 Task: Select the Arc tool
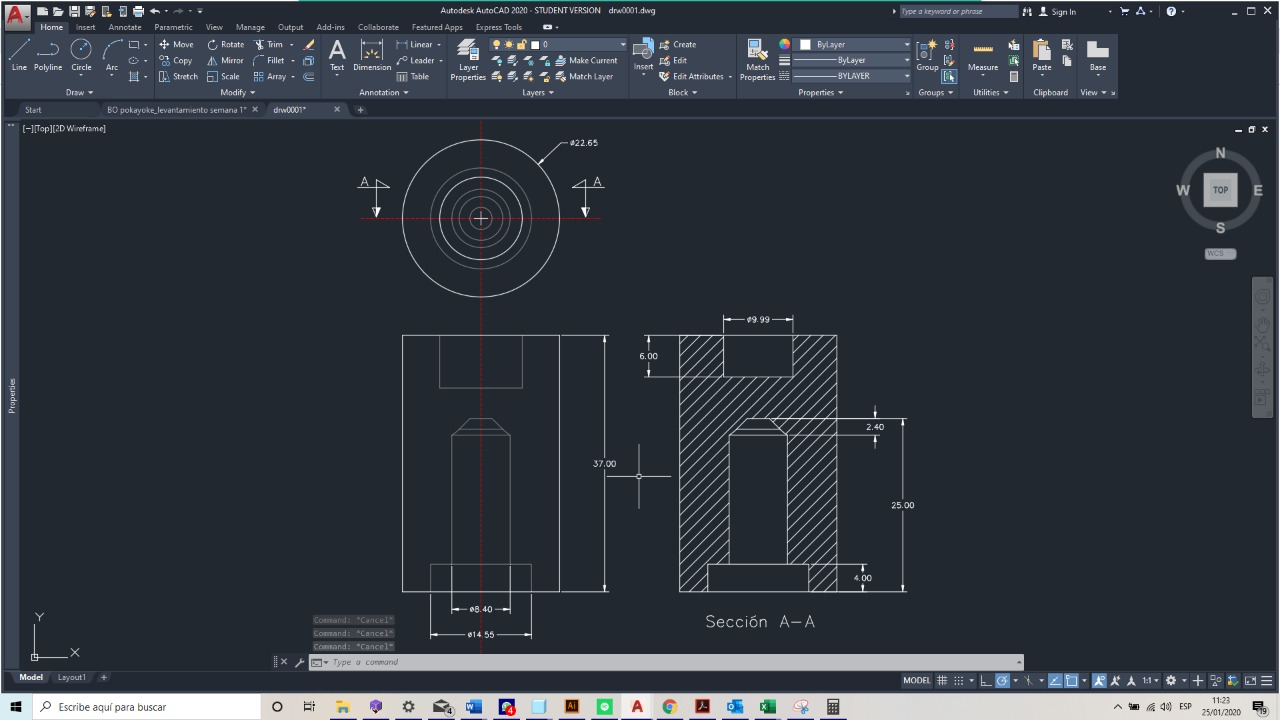[x=111, y=55]
